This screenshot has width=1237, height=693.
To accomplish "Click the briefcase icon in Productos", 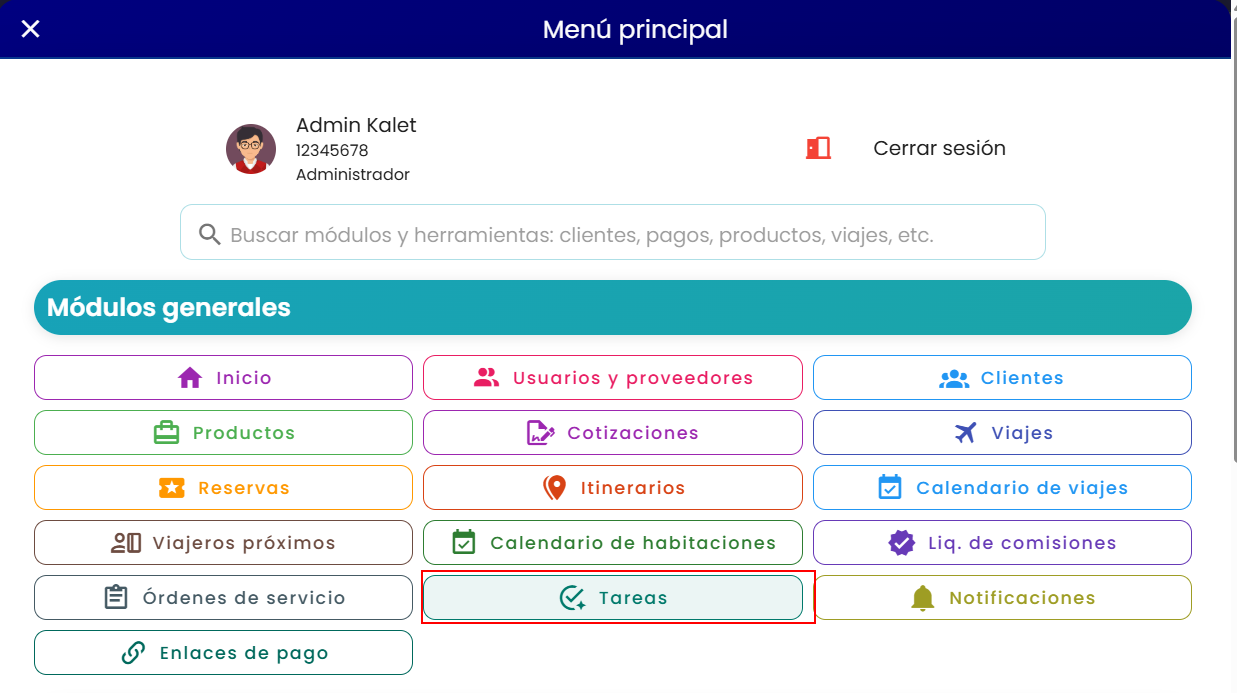I will (x=166, y=433).
